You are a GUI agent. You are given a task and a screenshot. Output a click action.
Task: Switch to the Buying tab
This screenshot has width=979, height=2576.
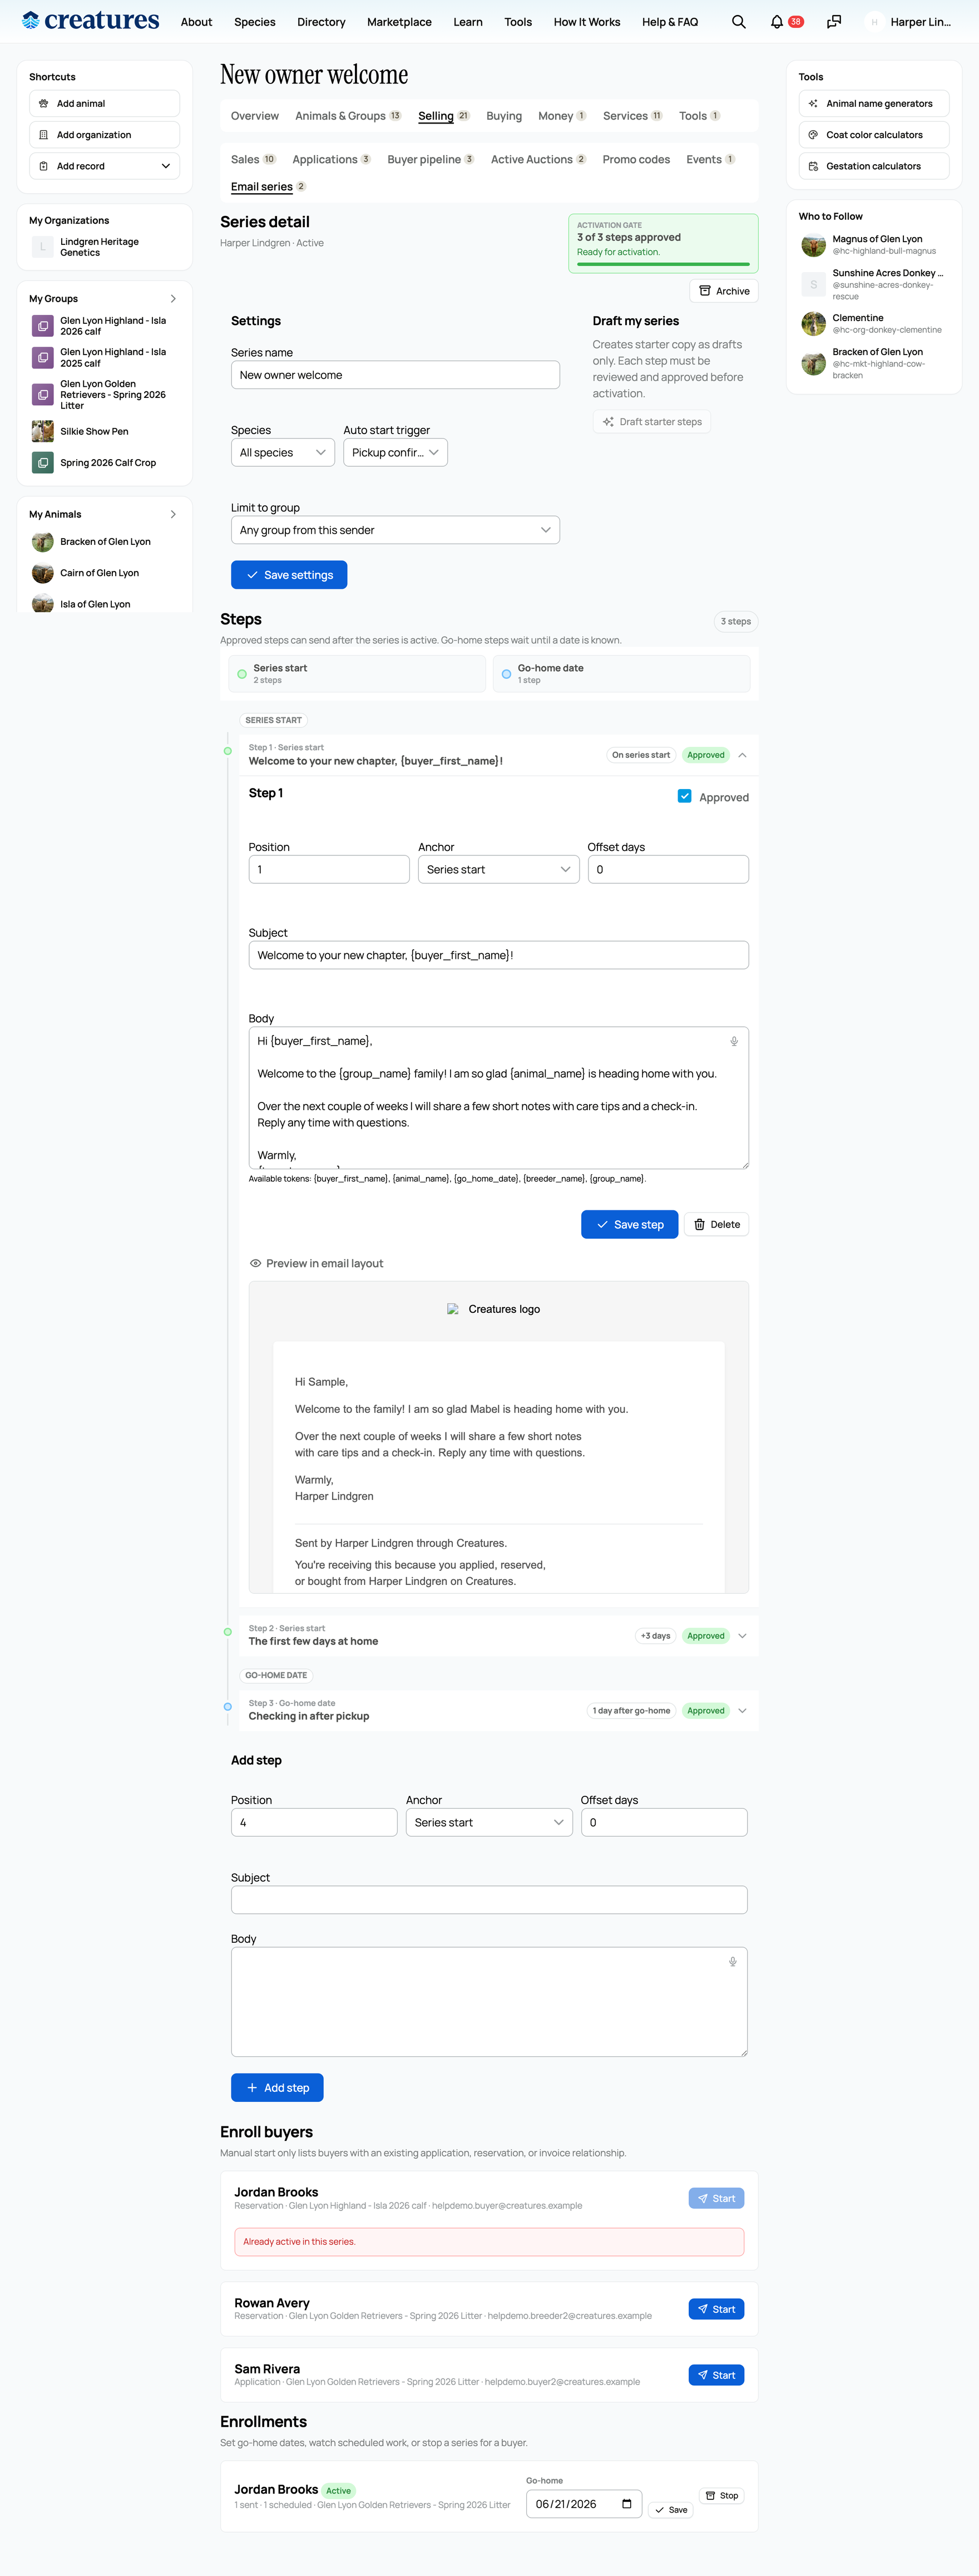pos(504,116)
